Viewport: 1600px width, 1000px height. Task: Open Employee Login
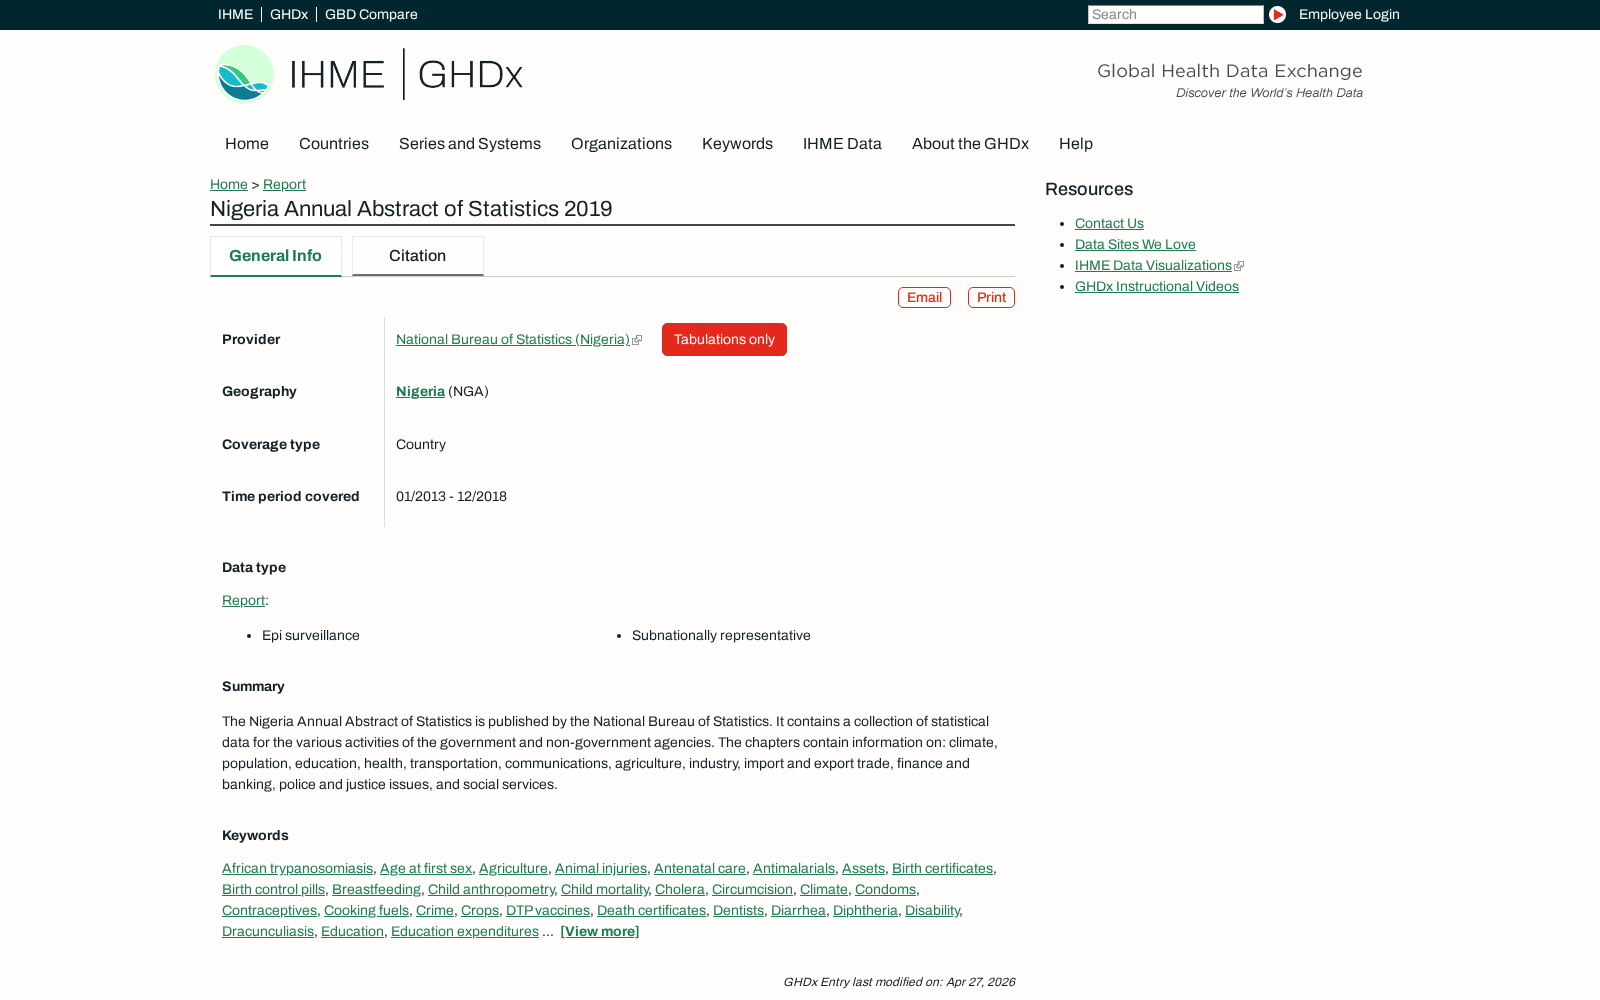pyautogui.click(x=1349, y=14)
